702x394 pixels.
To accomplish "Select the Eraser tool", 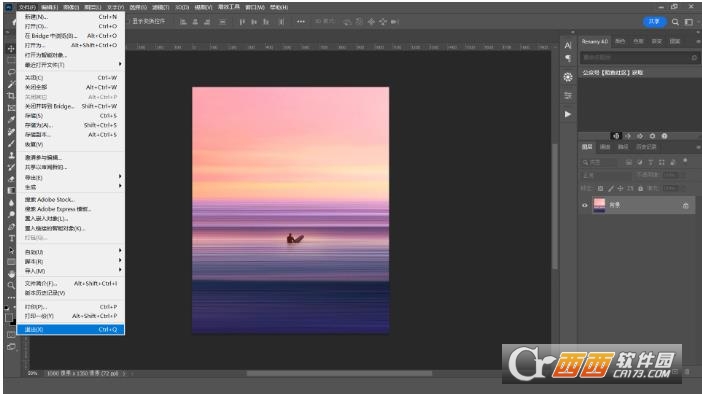I will point(11,179).
